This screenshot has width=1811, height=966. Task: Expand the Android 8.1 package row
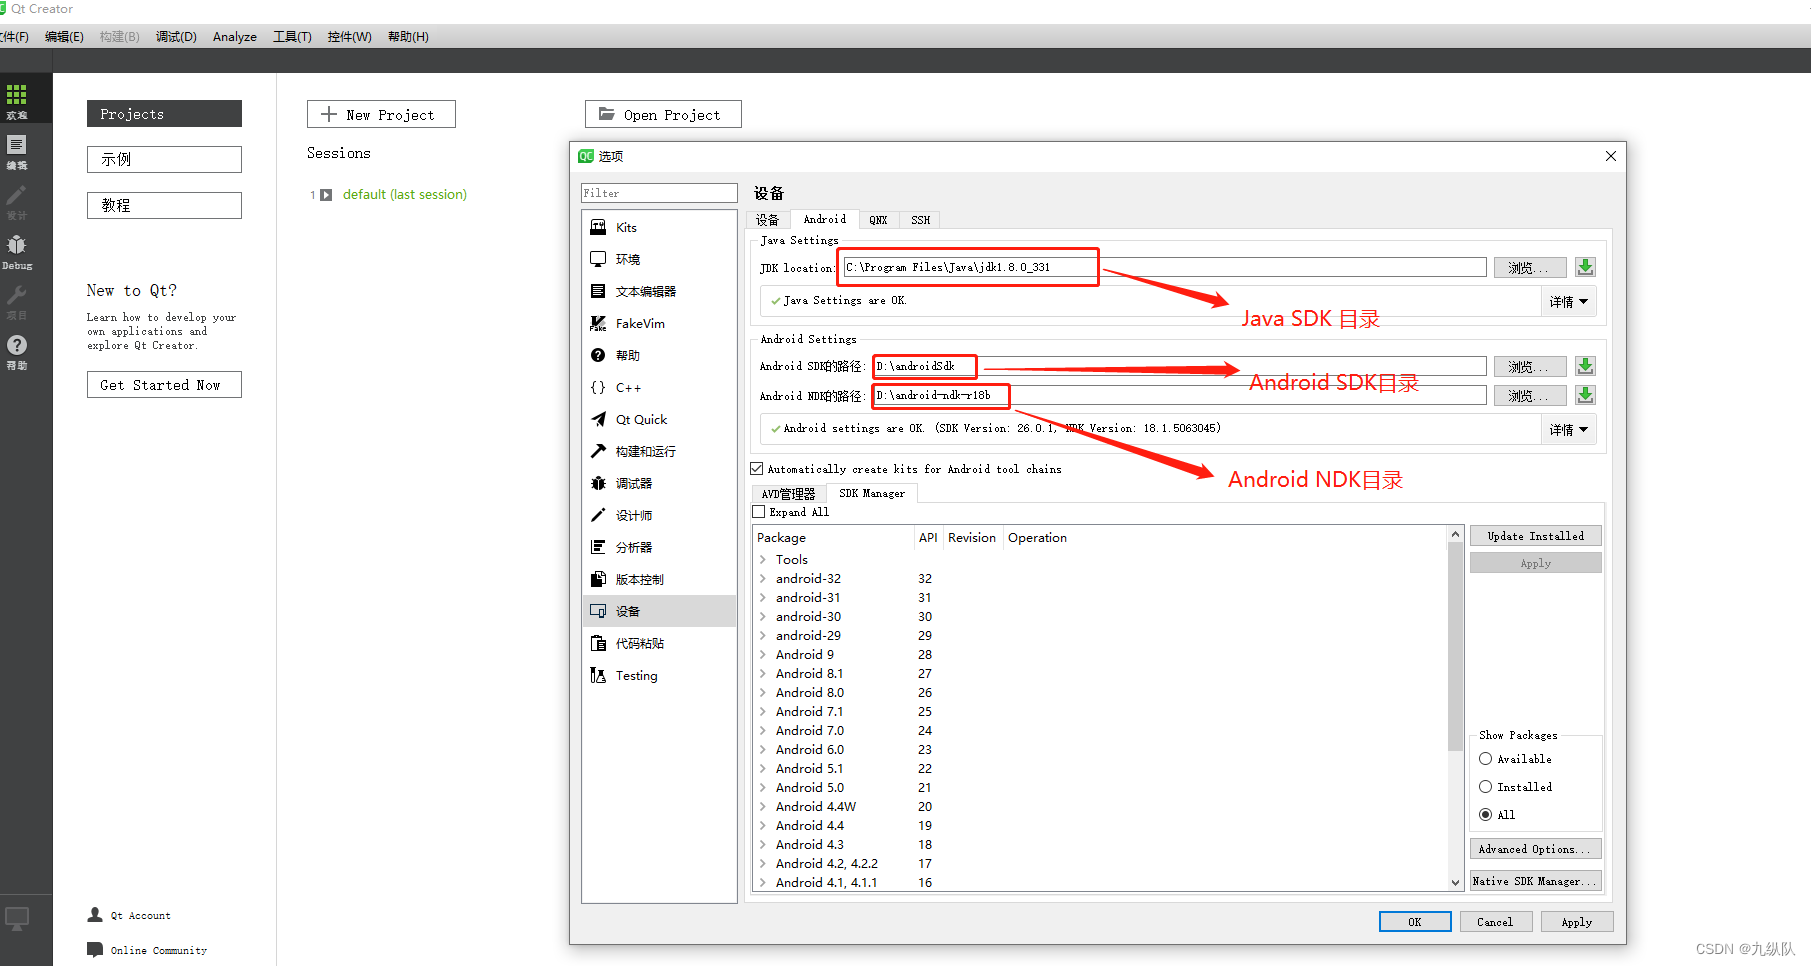click(x=763, y=674)
